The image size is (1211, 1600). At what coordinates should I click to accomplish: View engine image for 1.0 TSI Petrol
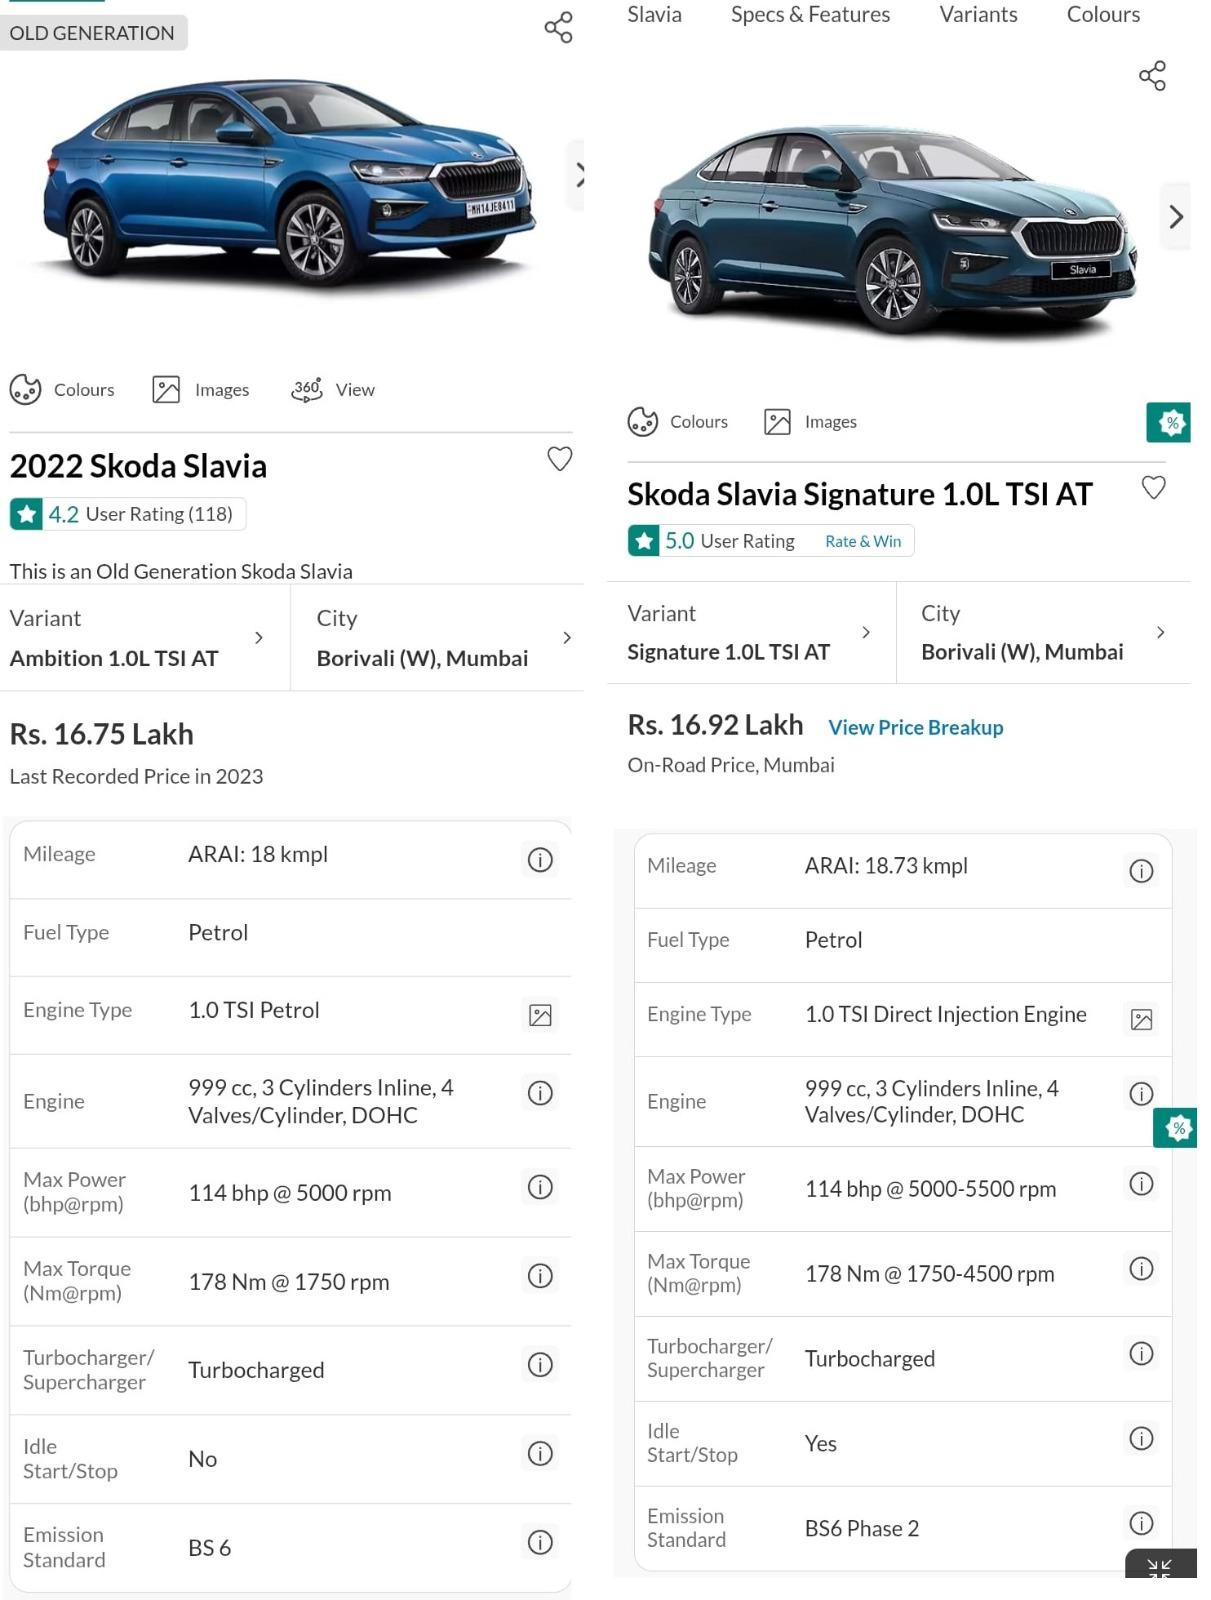[x=540, y=1016]
